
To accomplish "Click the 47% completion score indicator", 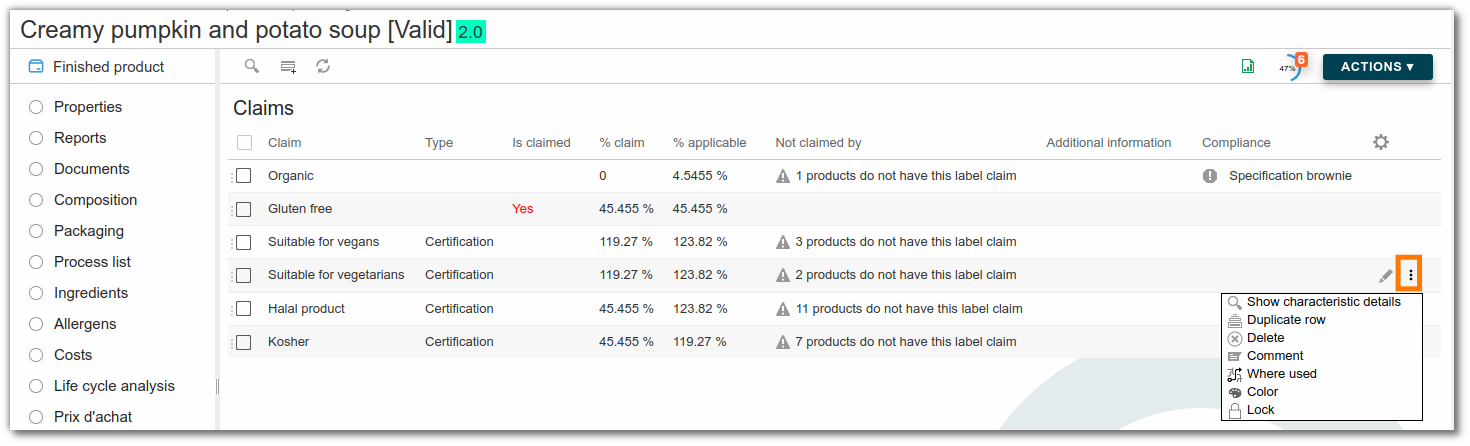I will pyautogui.click(x=1289, y=68).
